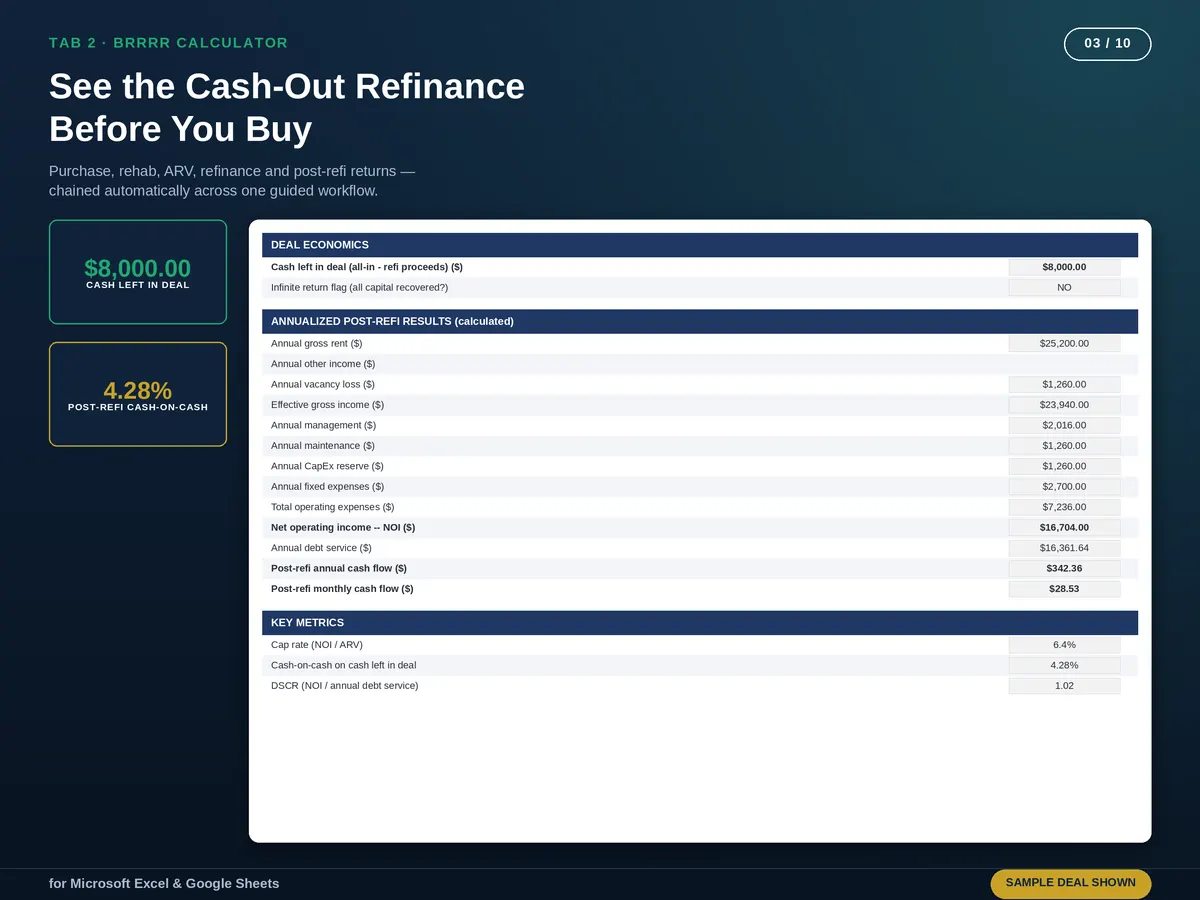This screenshot has width=1200, height=900.
Task: Click the SAMPLE DEAL SHOWN badge
Action: click(1071, 883)
